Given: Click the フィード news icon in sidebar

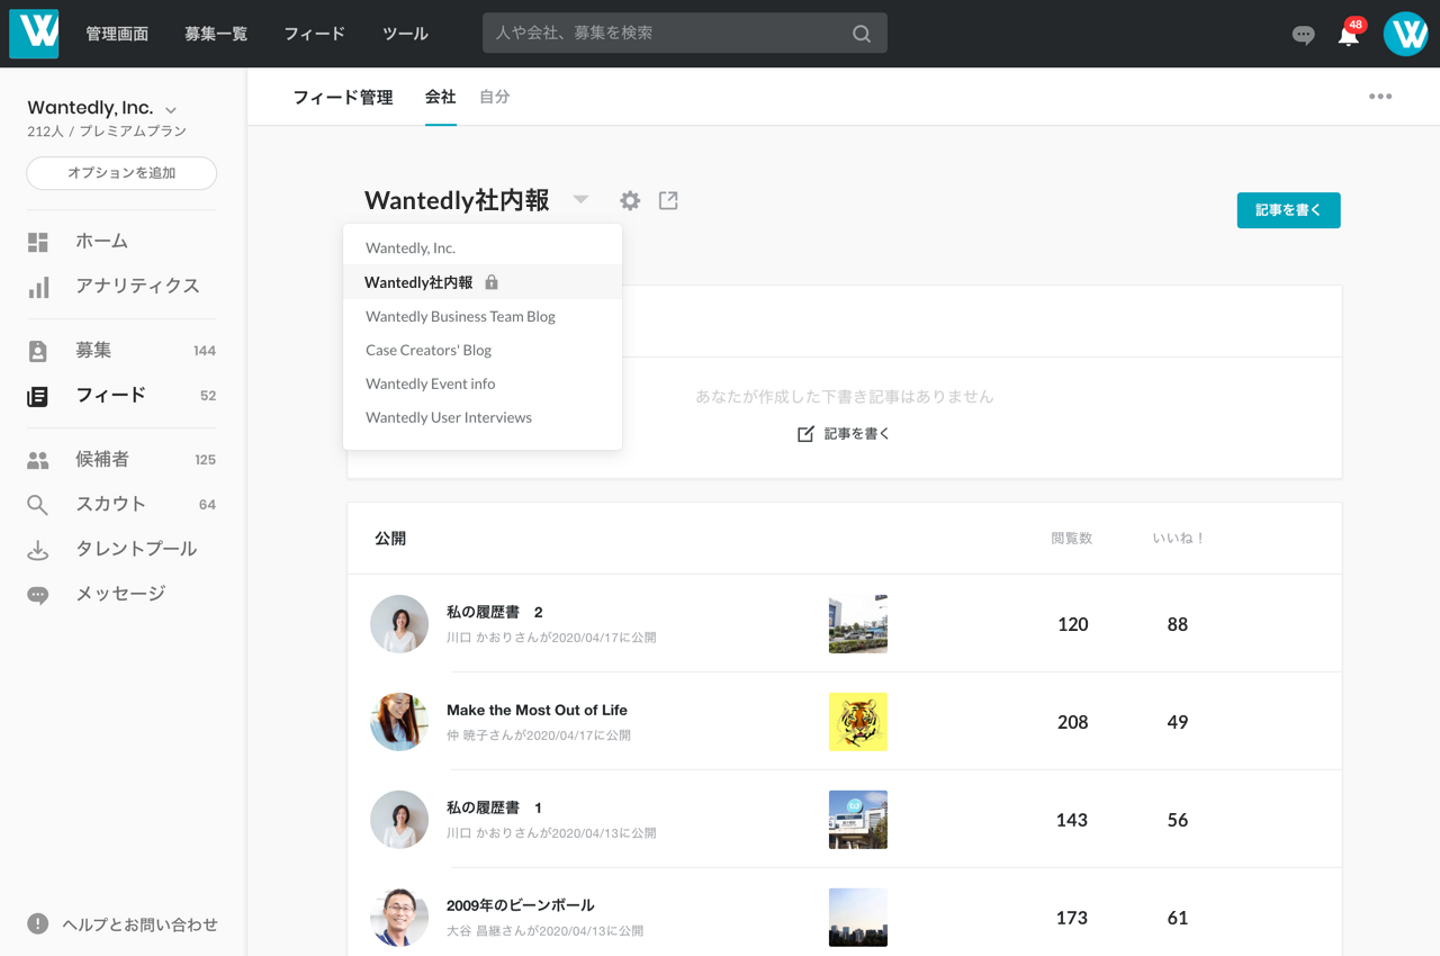Looking at the screenshot, I should (38, 397).
